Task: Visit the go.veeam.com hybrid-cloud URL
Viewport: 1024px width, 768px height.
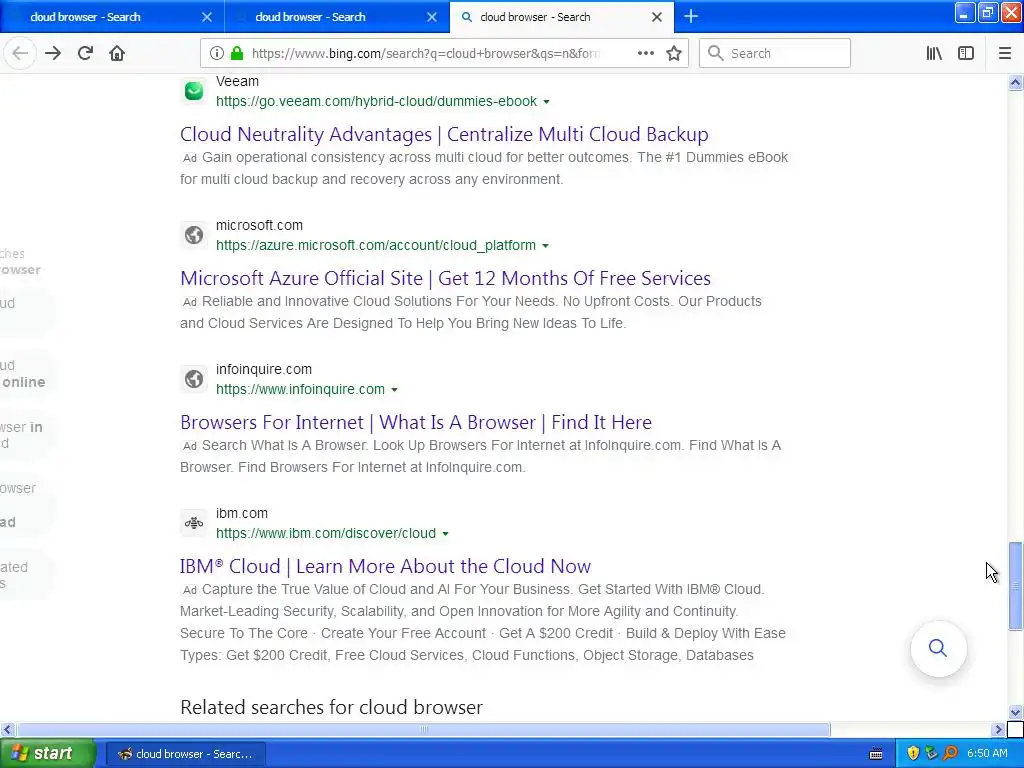Action: pyautogui.click(x=377, y=101)
